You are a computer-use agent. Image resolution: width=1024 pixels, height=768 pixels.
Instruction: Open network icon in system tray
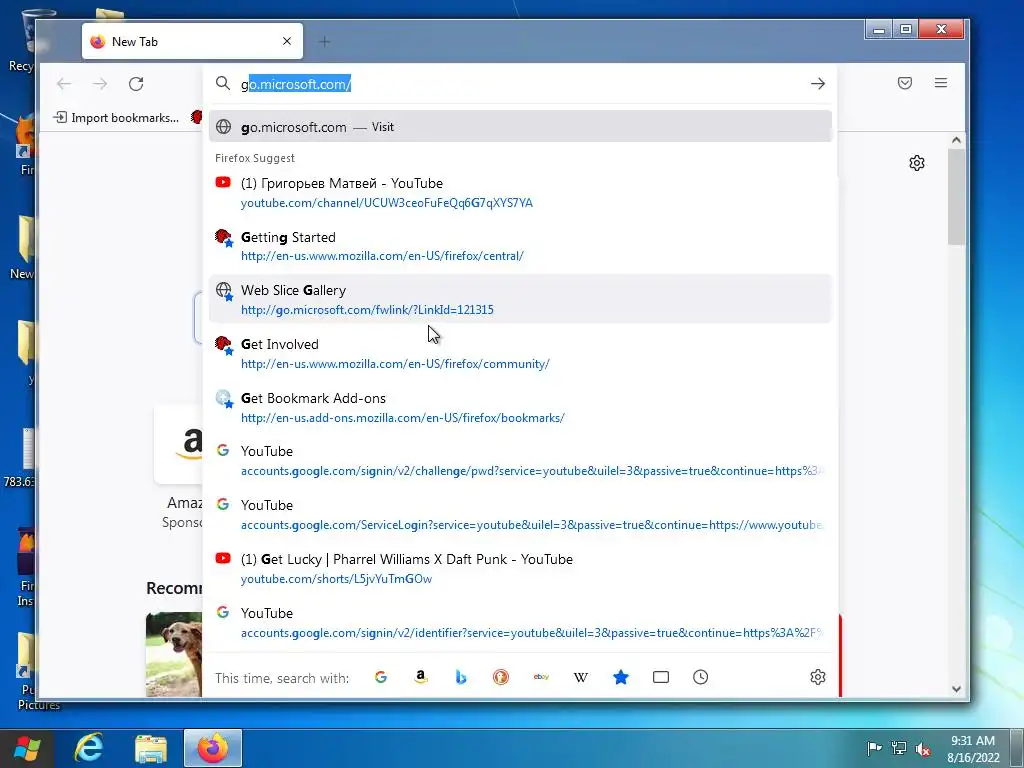[899, 748]
